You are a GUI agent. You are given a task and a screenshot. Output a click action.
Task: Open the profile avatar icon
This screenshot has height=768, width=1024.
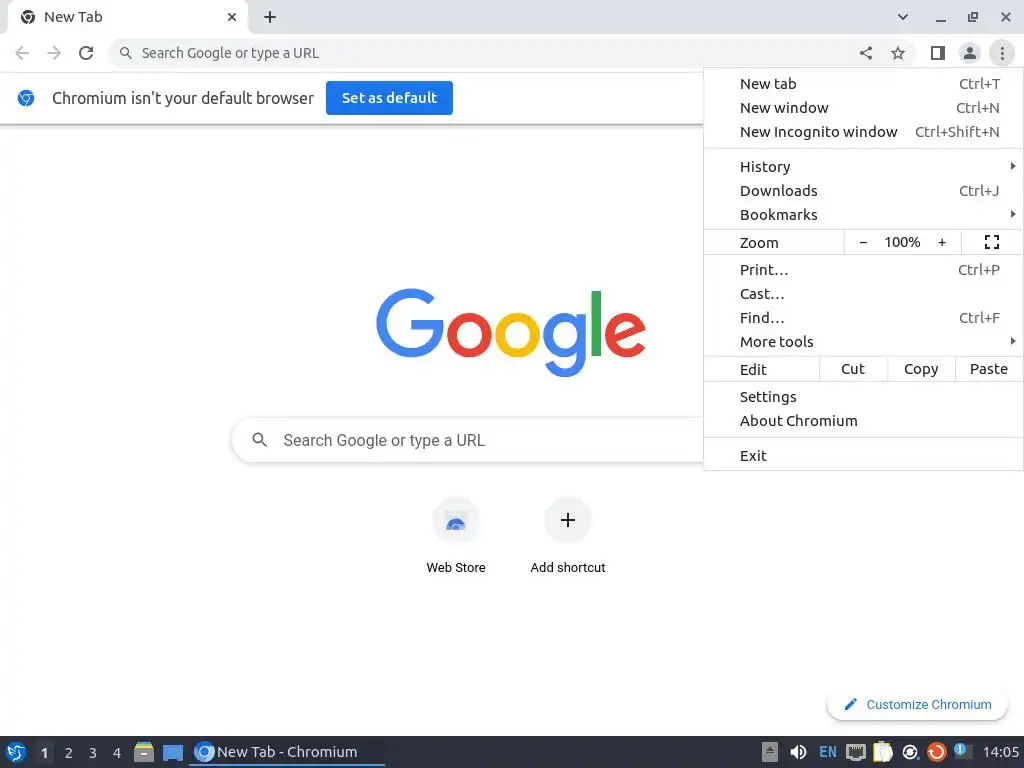(970, 53)
